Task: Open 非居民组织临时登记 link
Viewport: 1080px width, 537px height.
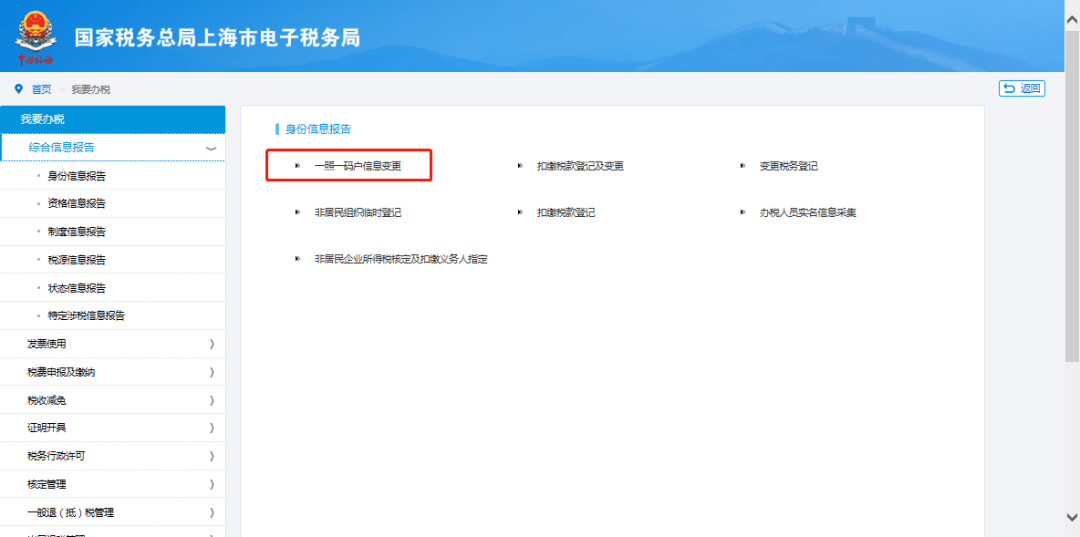Action: [357, 213]
